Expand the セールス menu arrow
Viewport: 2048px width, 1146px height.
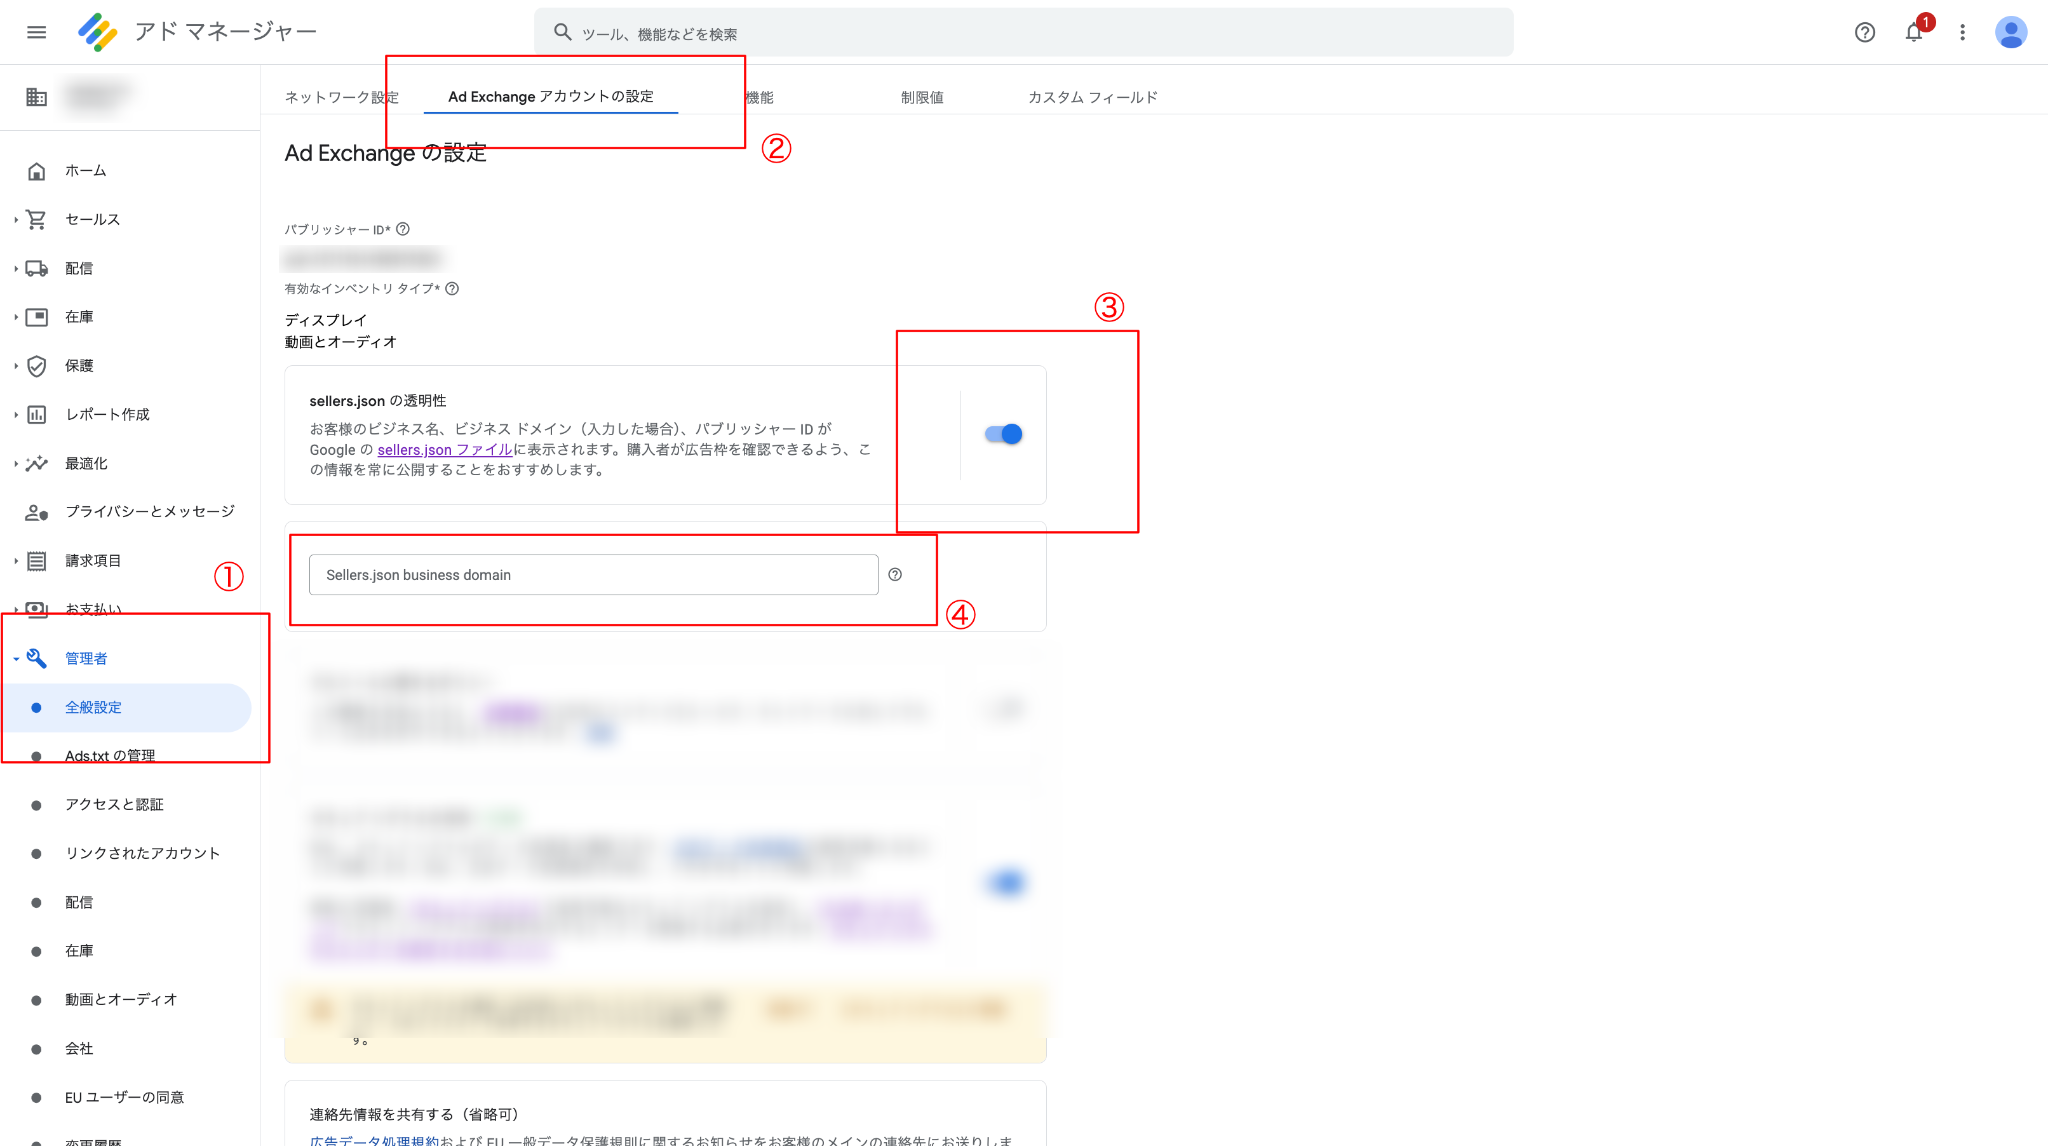pos(16,219)
